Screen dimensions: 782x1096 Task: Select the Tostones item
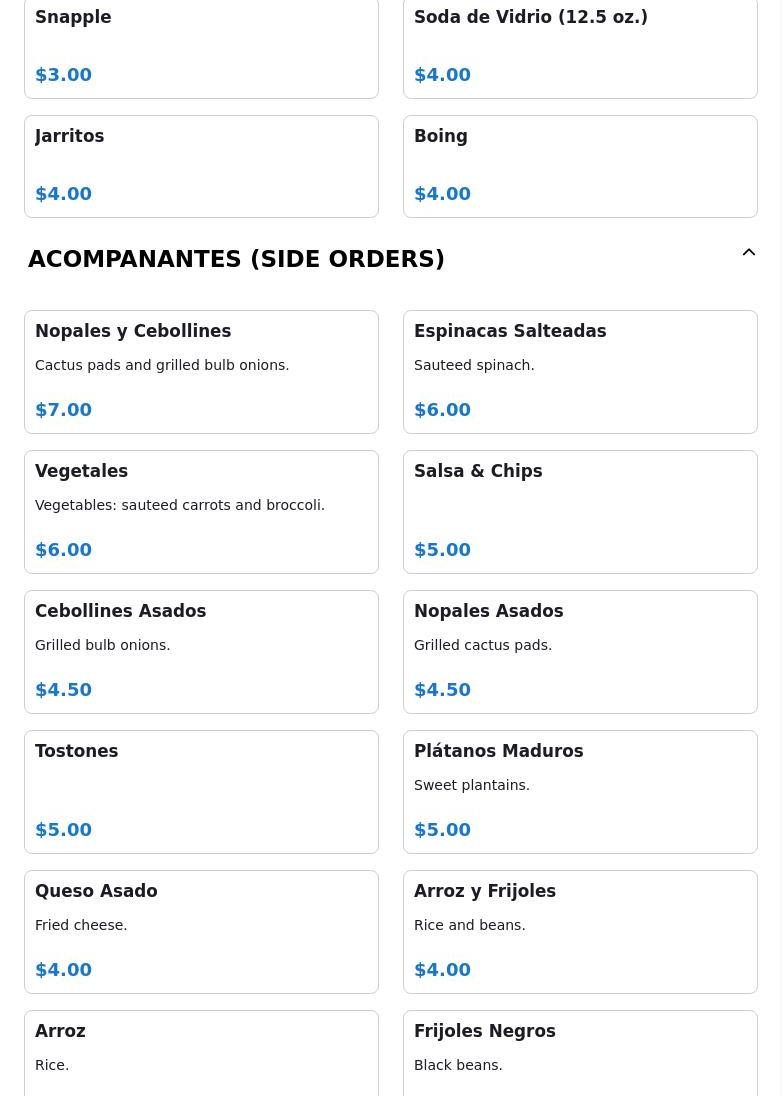(x=201, y=791)
